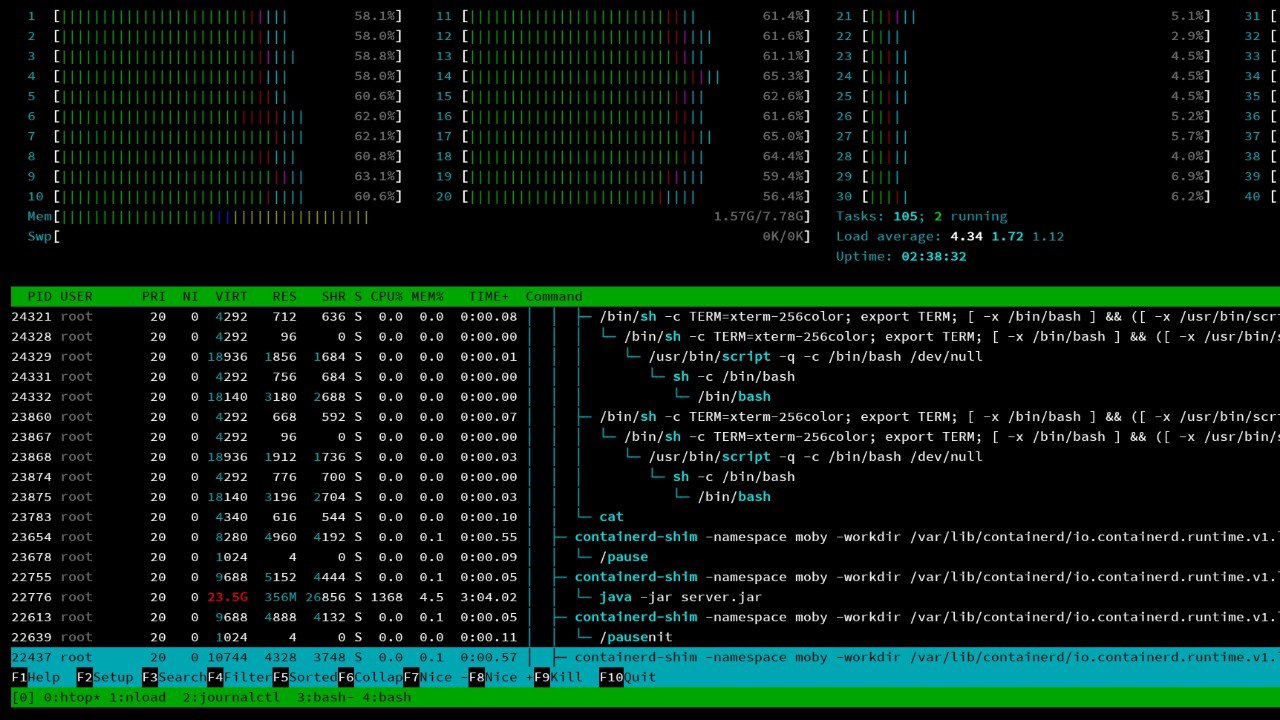Sort by PID column header
Viewport: 1280px width, 720px height.
(39, 297)
